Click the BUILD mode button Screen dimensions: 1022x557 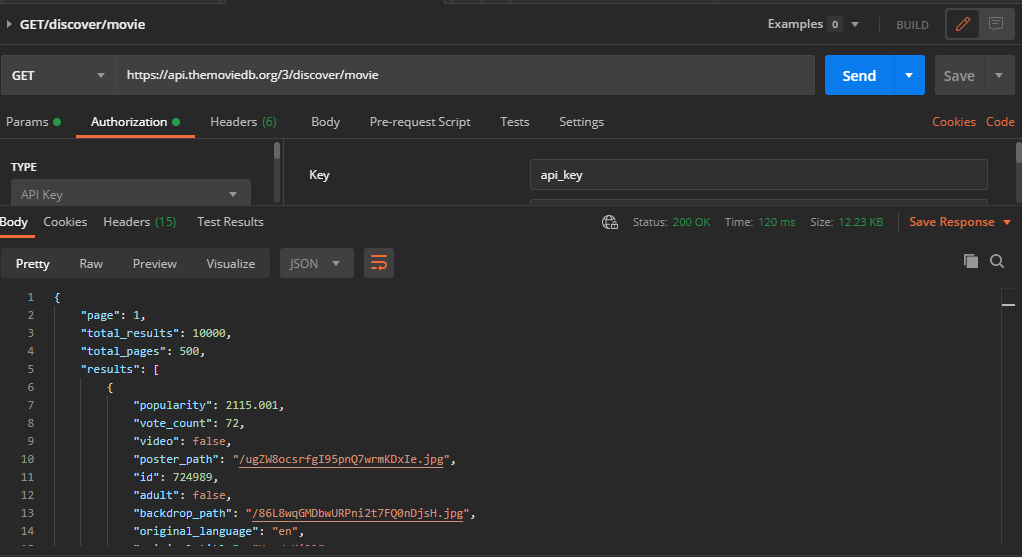[912, 25]
